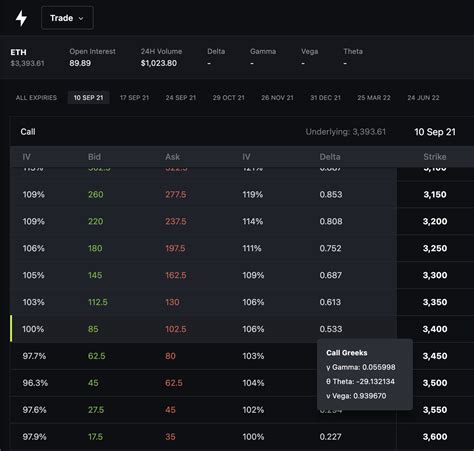474x451 pixels.
Task: Switch to the 24 SEP 21 expiry
Action: click(181, 98)
